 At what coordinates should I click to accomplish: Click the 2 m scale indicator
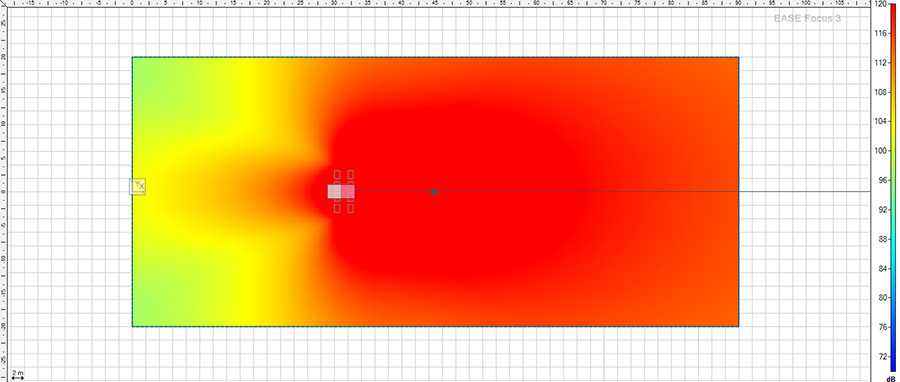(x=18, y=375)
